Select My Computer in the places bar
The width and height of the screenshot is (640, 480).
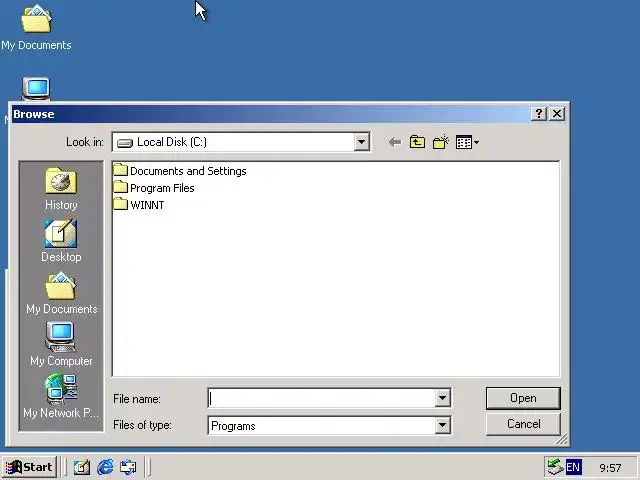61,344
